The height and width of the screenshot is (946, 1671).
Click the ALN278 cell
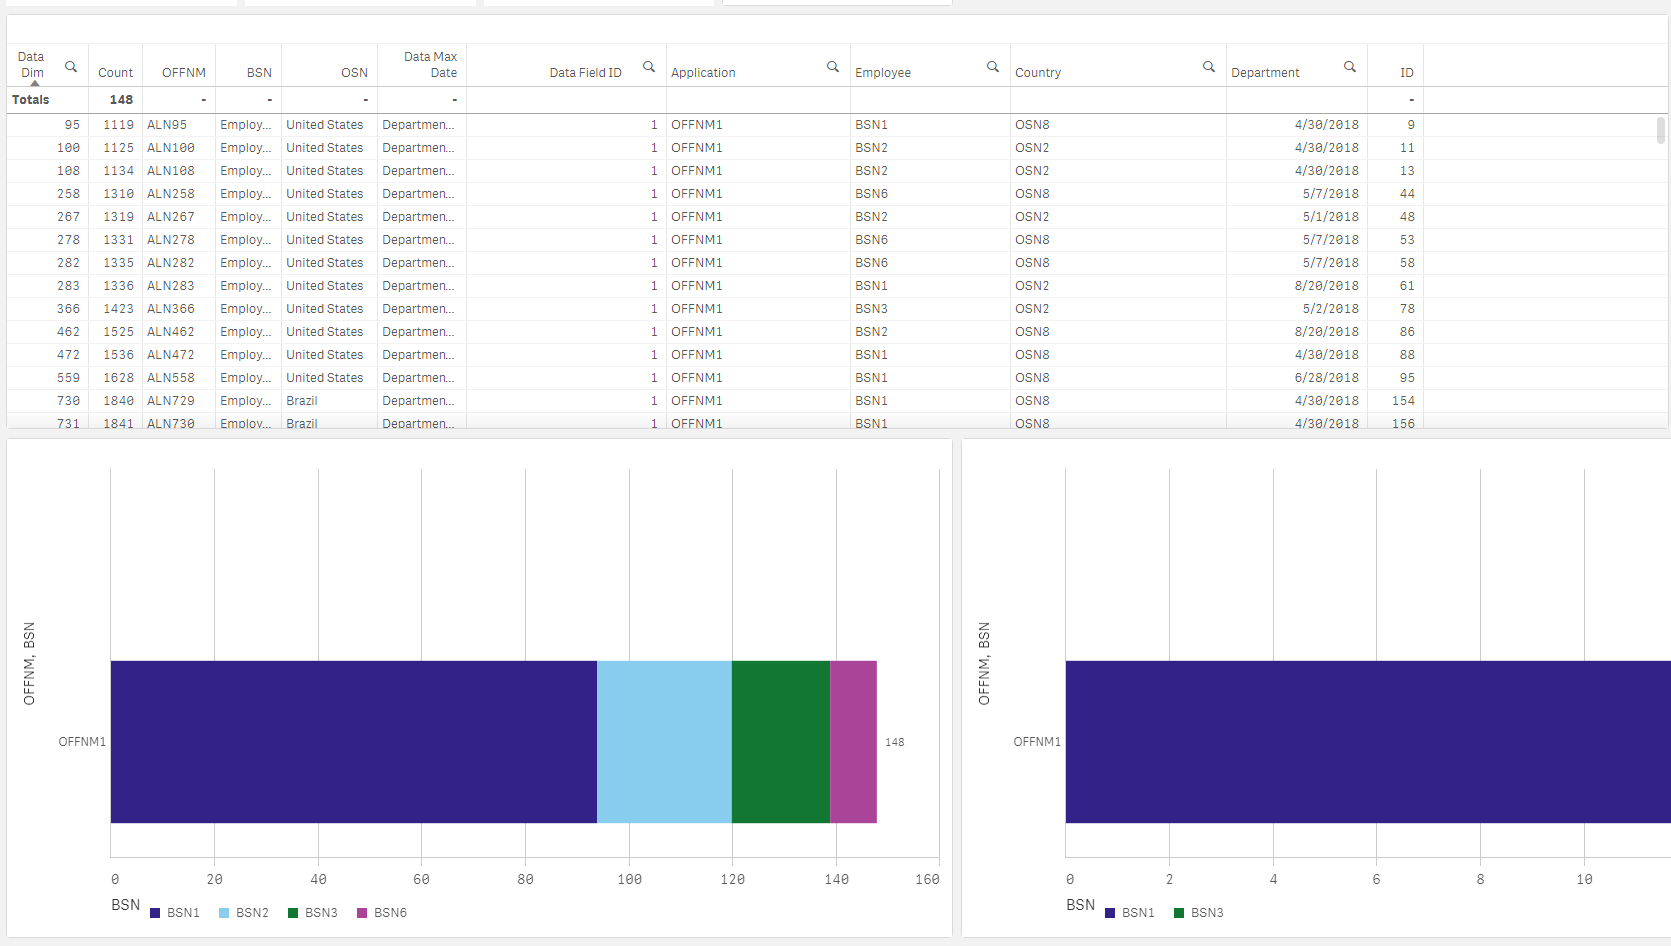click(171, 240)
